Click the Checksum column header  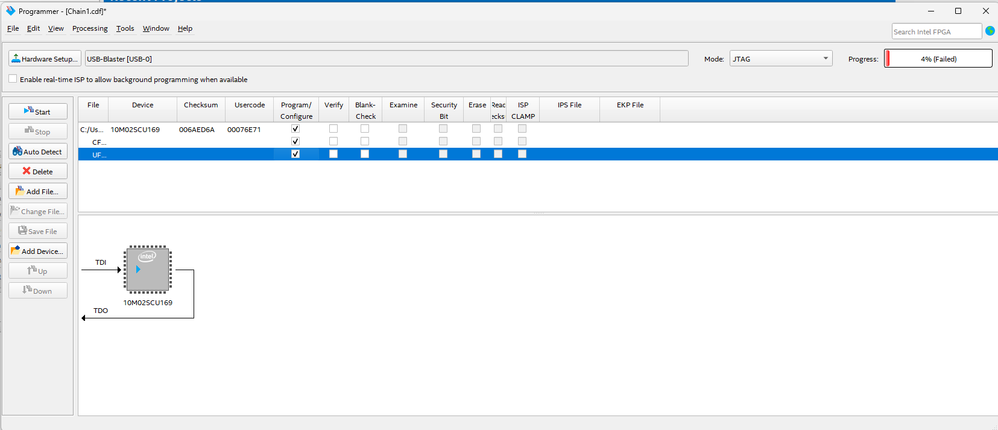point(201,110)
